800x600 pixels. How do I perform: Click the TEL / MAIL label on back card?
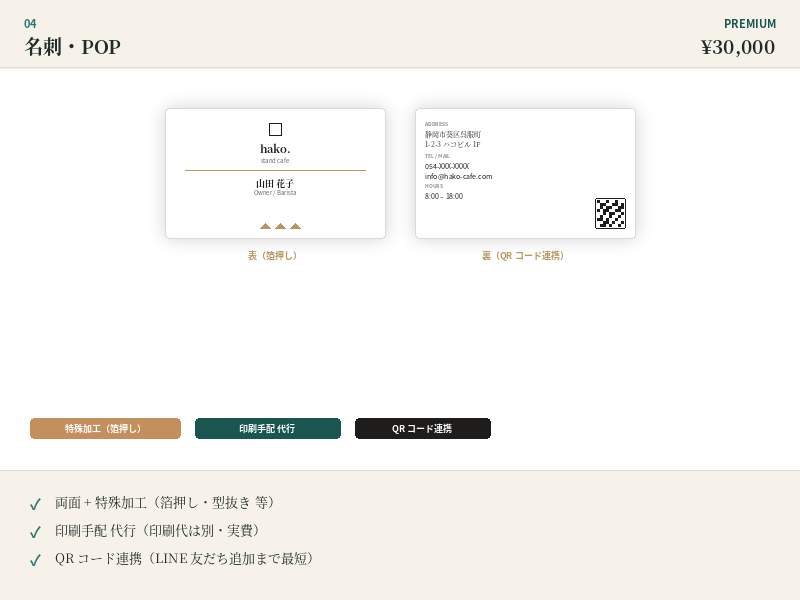437,156
